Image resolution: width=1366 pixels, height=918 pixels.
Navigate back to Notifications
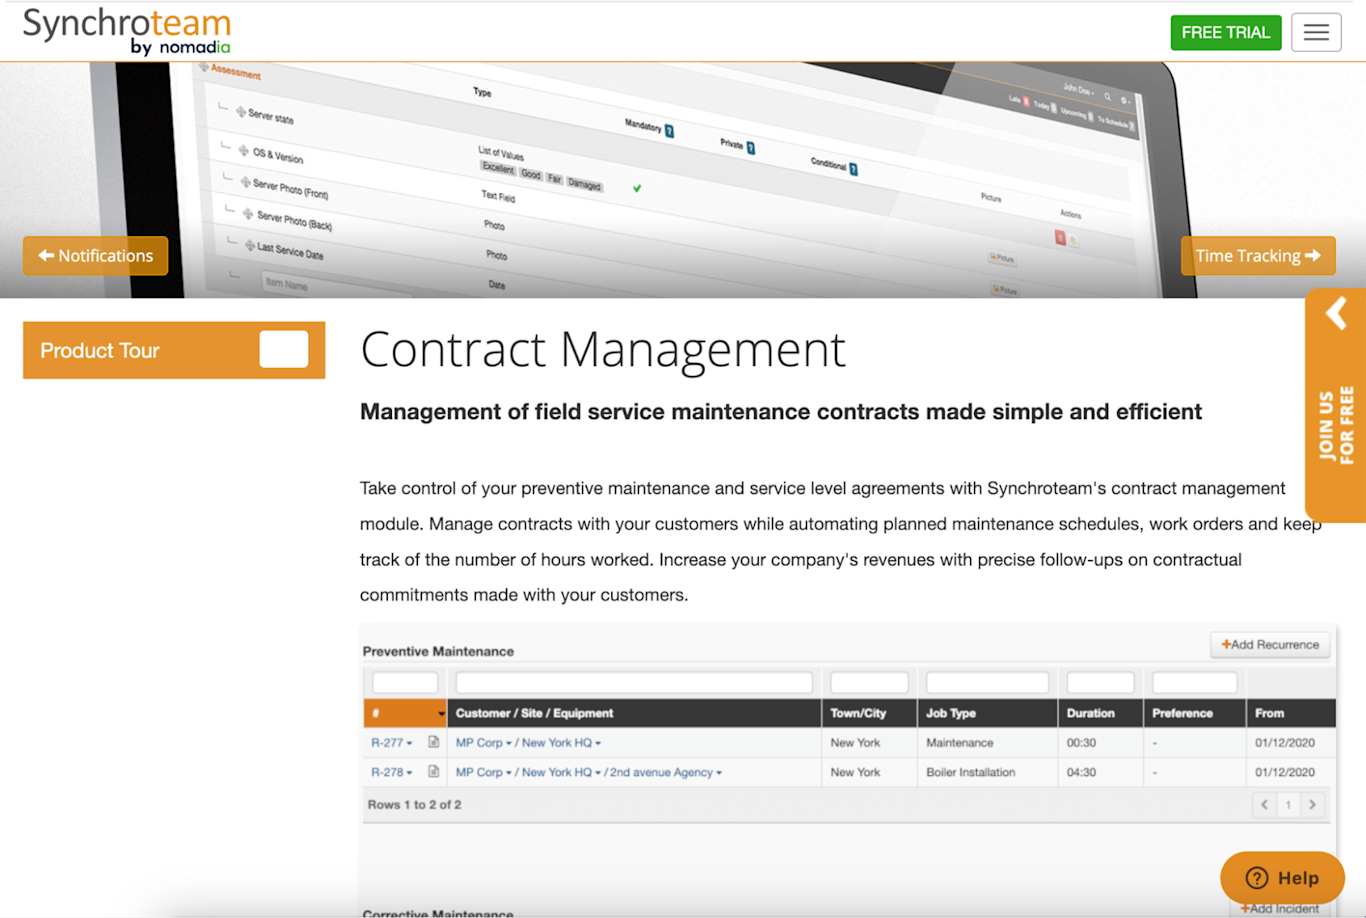click(95, 256)
